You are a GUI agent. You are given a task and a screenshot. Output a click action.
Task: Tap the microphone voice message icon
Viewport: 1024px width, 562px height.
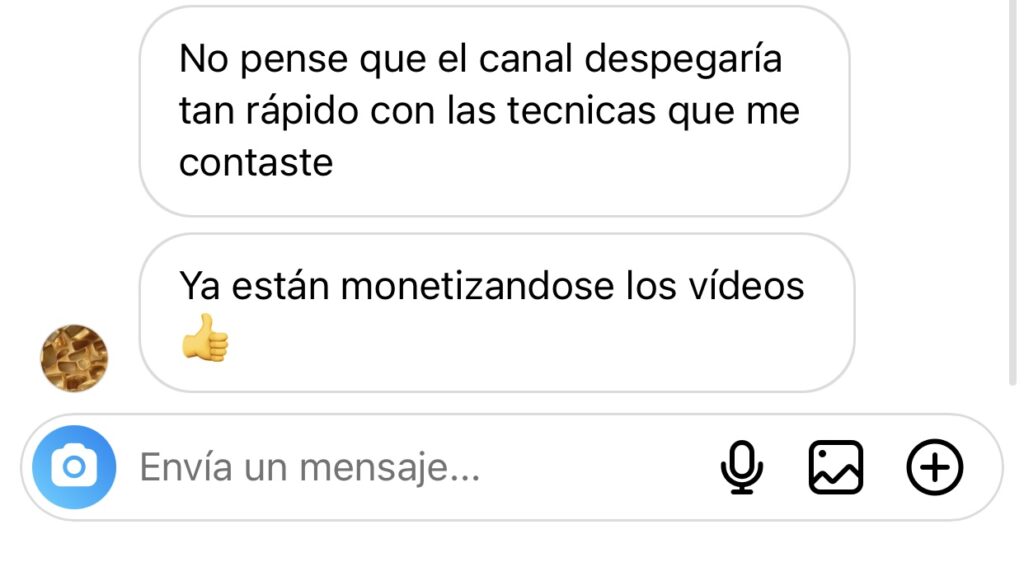point(742,467)
